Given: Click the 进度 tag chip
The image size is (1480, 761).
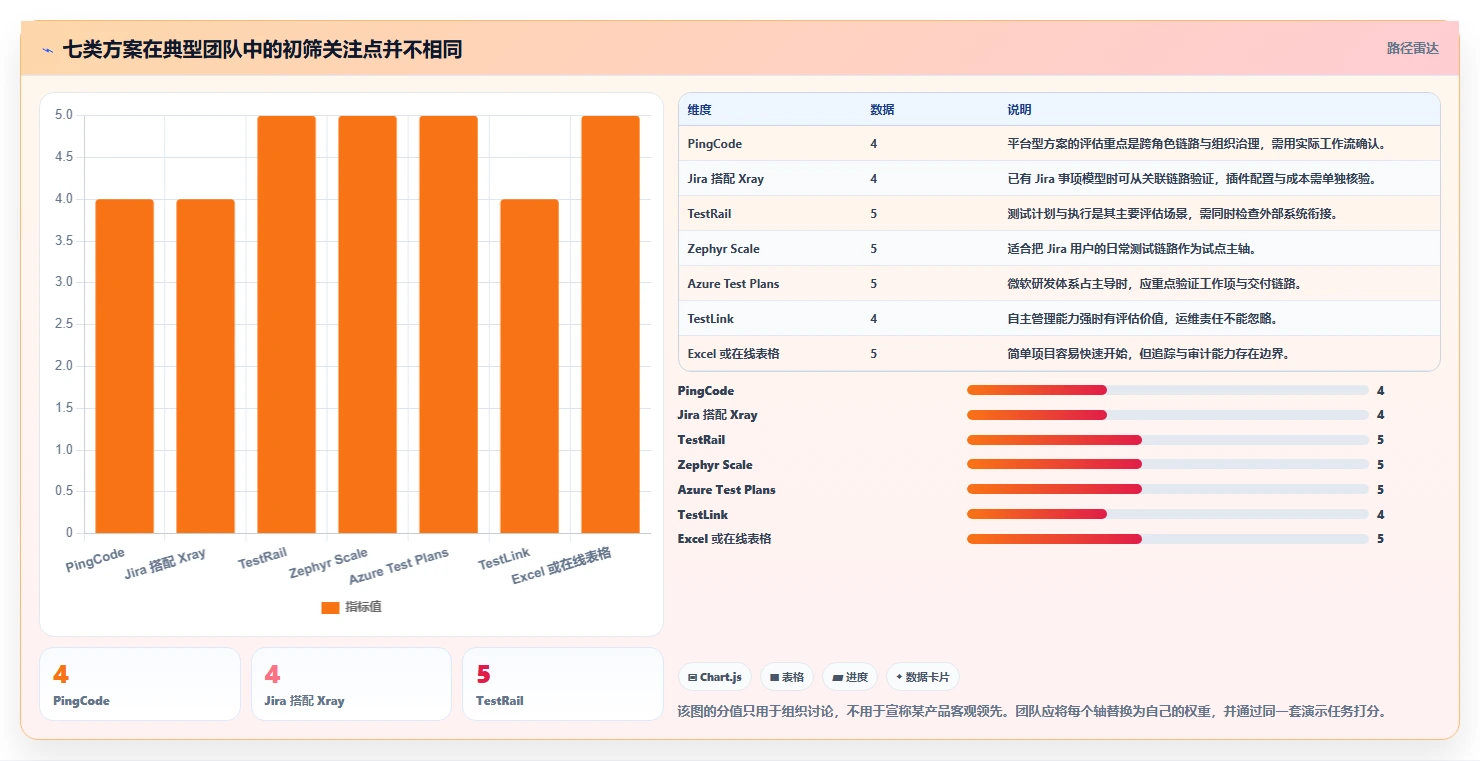Looking at the screenshot, I should pyautogui.click(x=850, y=677).
